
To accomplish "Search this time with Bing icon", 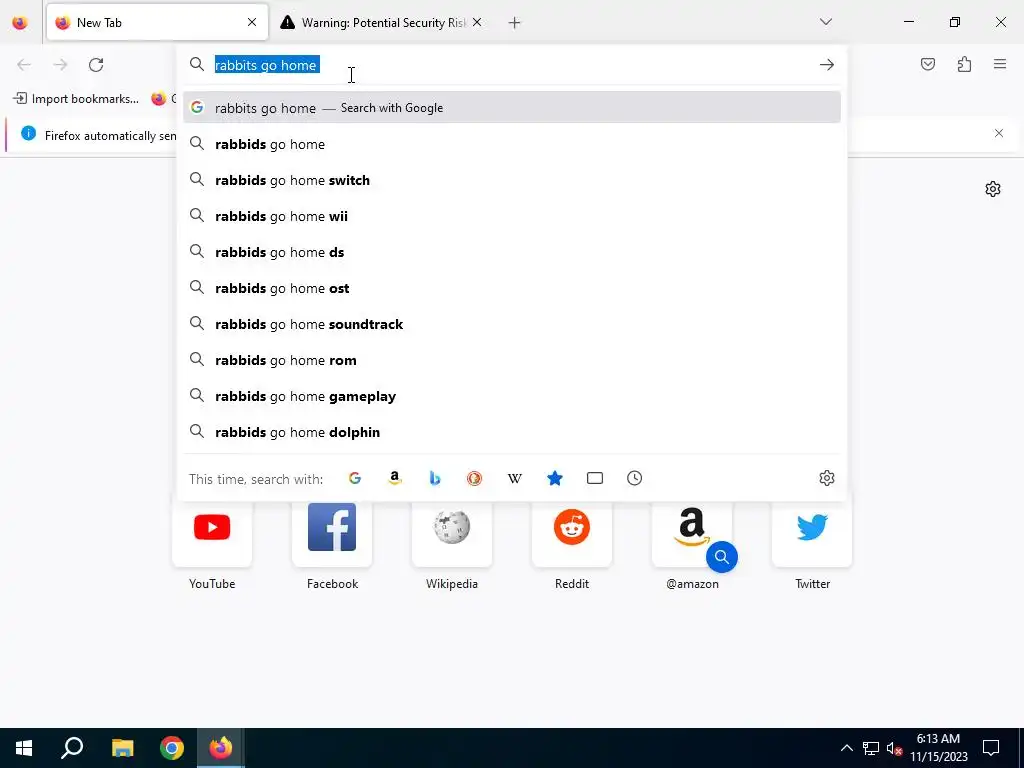I will pos(434,478).
